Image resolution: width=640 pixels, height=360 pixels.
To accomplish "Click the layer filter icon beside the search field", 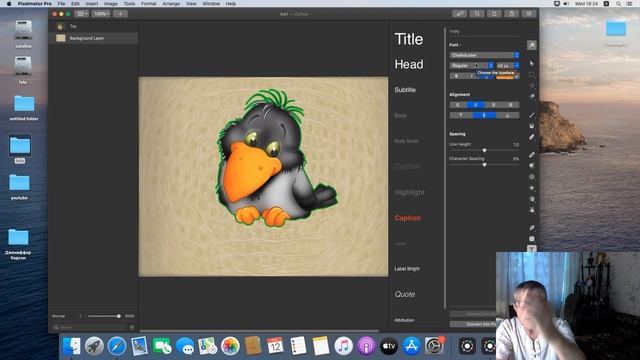I will coord(132,327).
